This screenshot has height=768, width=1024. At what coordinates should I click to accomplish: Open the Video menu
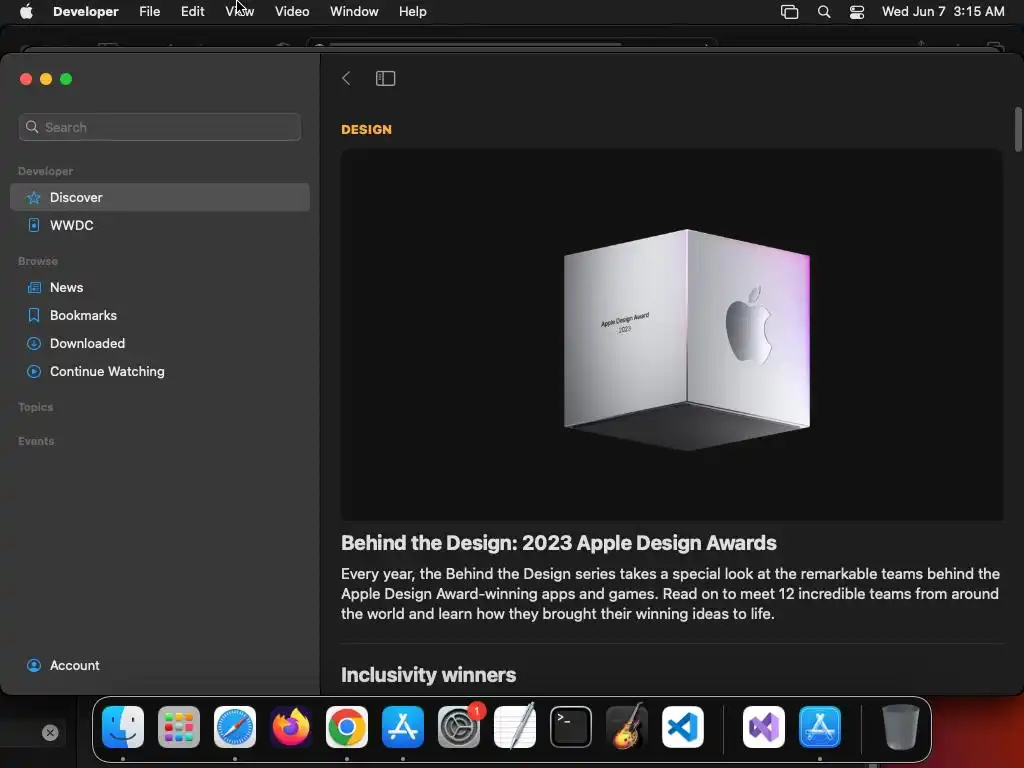point(292,12)
